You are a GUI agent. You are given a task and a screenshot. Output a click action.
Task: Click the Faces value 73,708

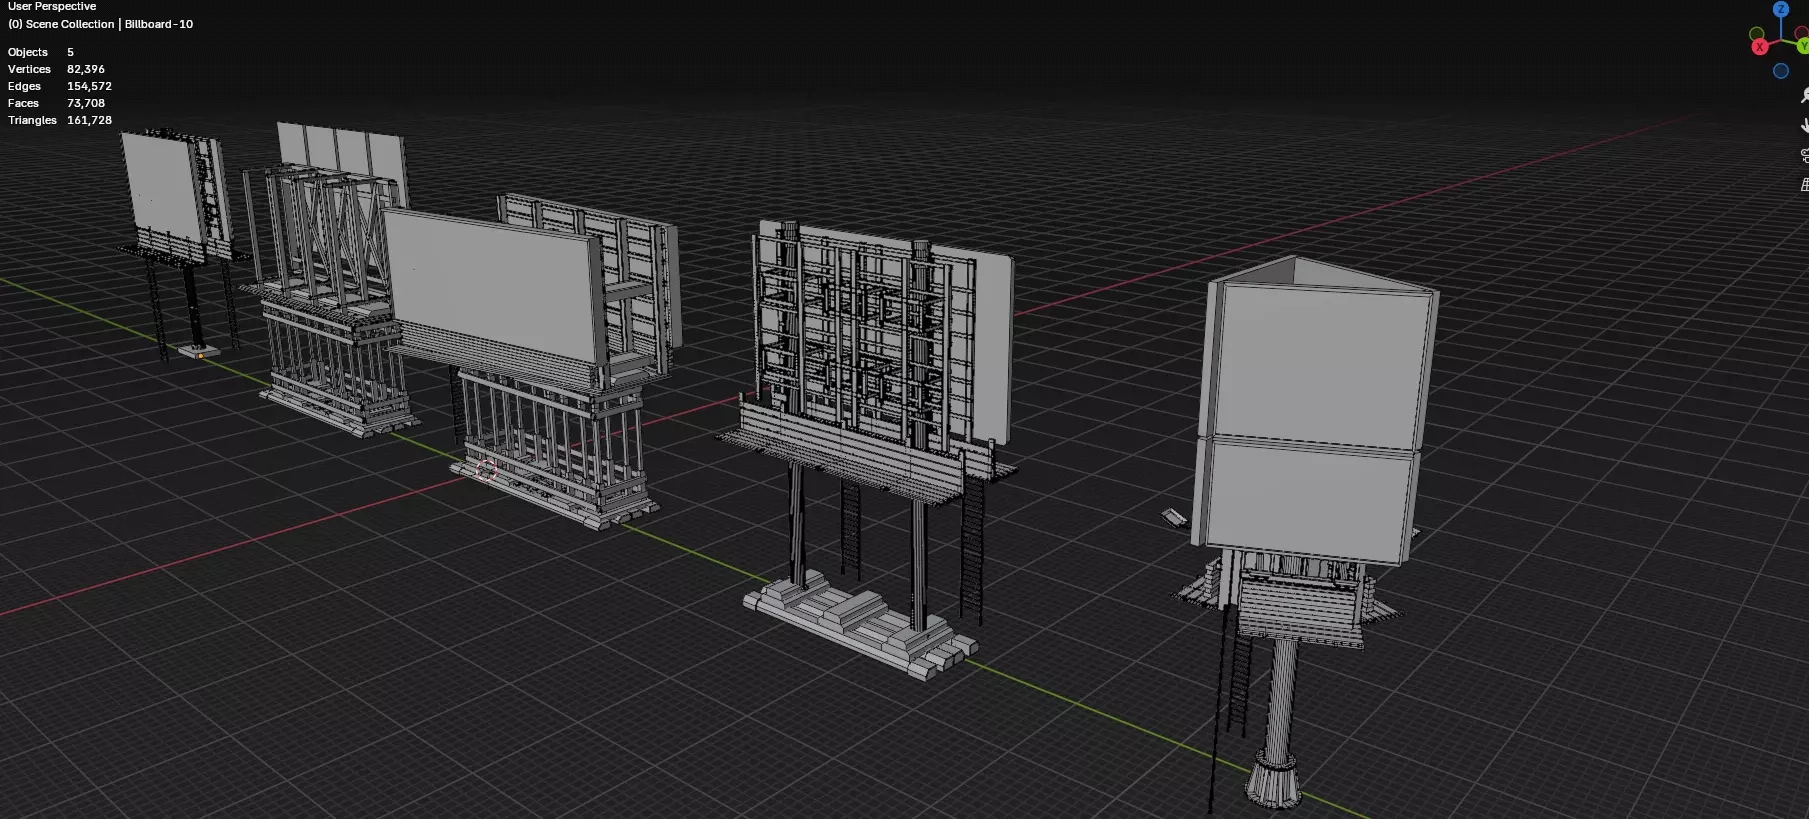point(86,103)
